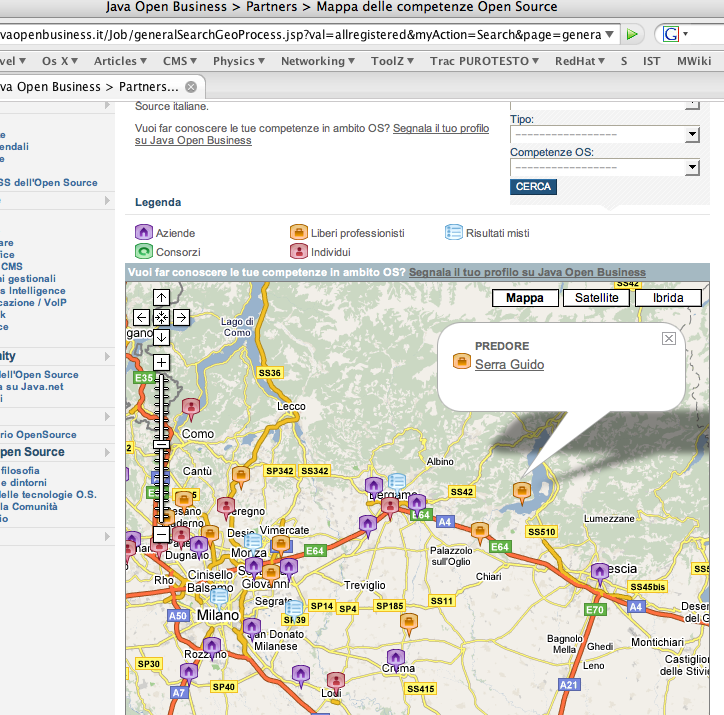Image resolution: width=724 pixels, height=715 pixels.
Task: Click the purple company marker near Brescia
Action: [599, 572]
